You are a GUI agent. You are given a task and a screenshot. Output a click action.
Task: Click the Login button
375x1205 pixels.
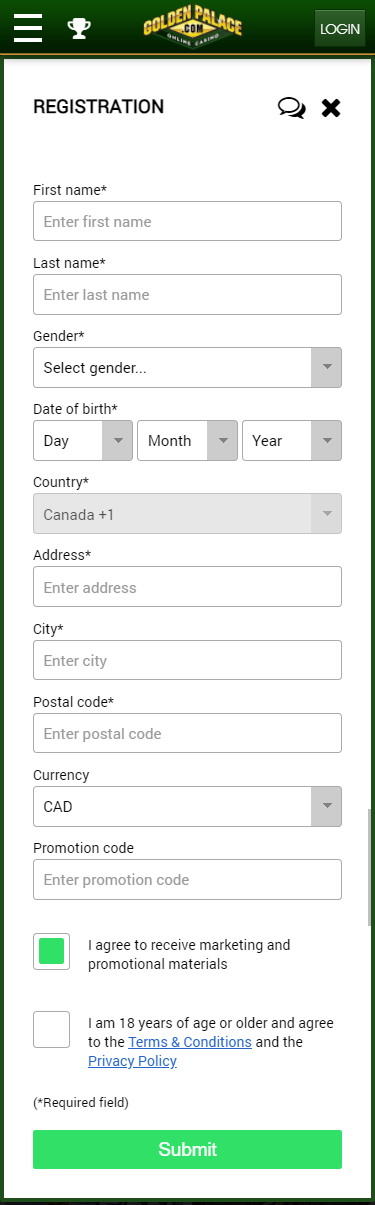coord(340,29)
